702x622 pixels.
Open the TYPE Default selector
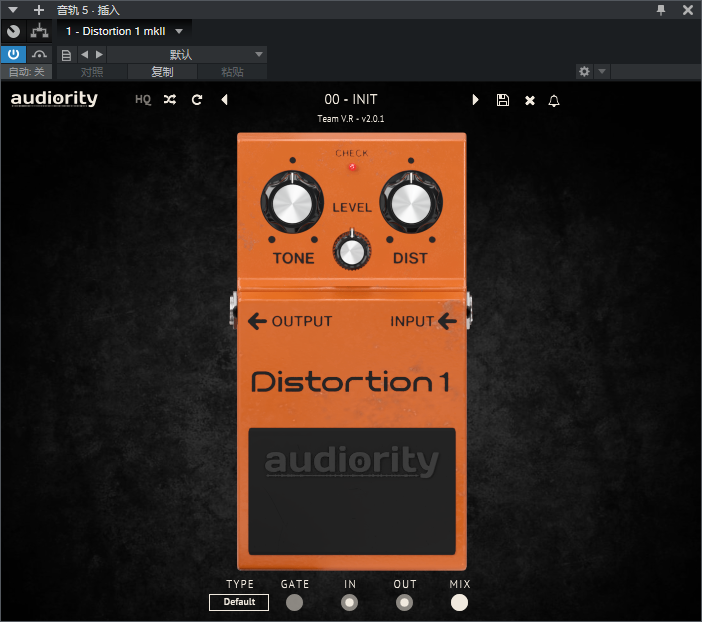[239, 602]
